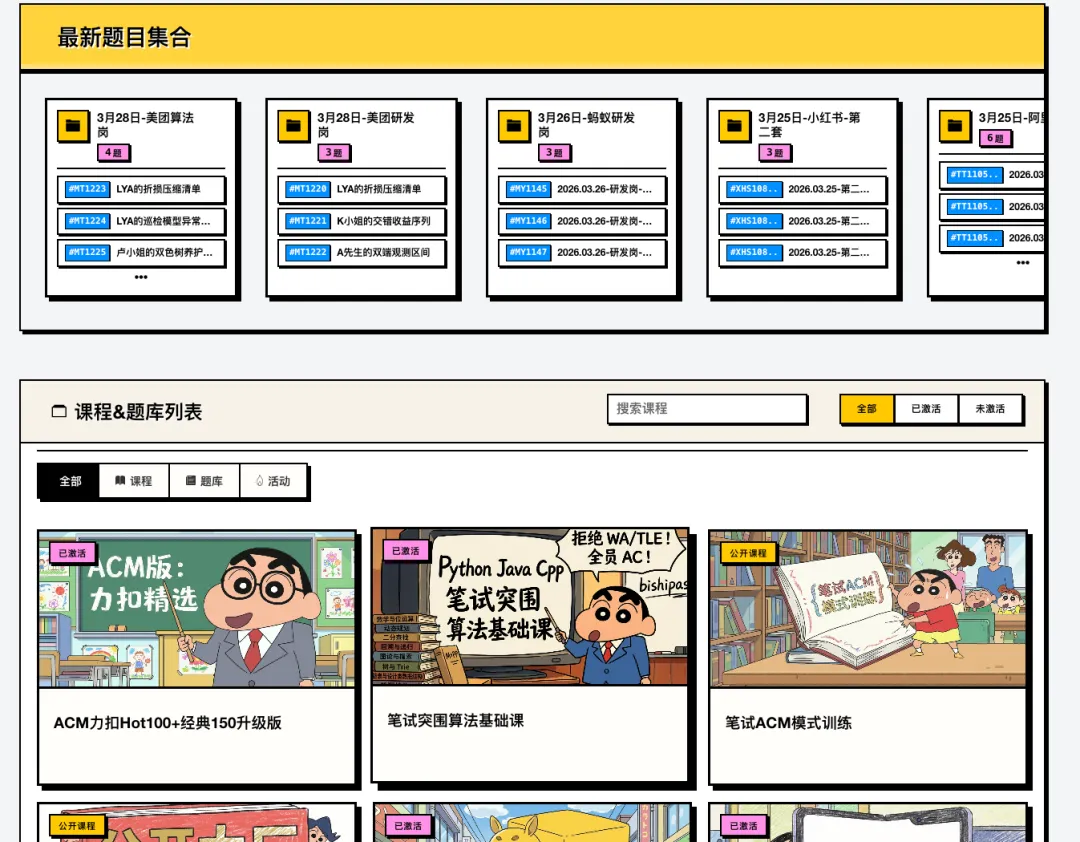
Task: Expand more problems in 美团算法岗 card
Action: tap(141, 277)
